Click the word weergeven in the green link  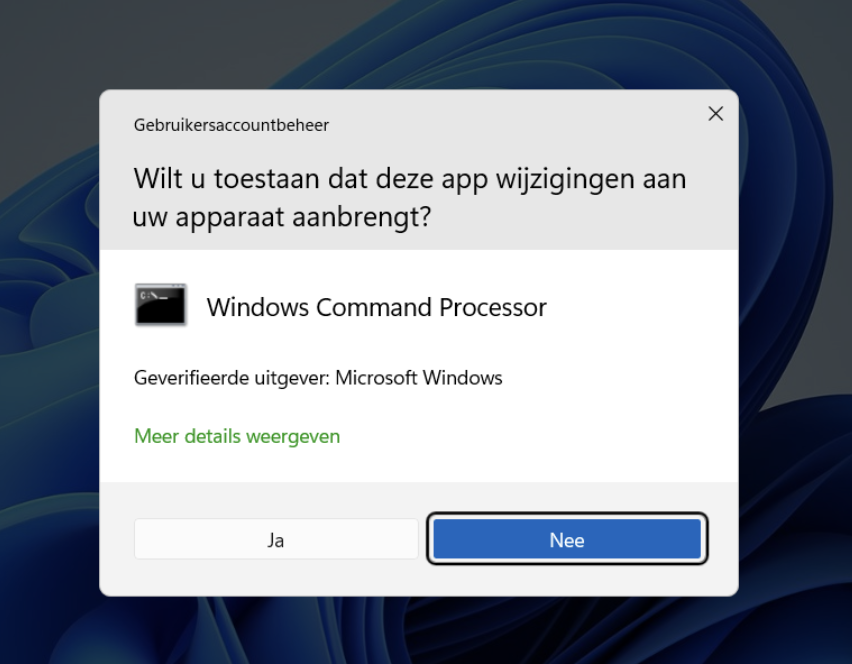pyautogui.click(x=293, y=437)
